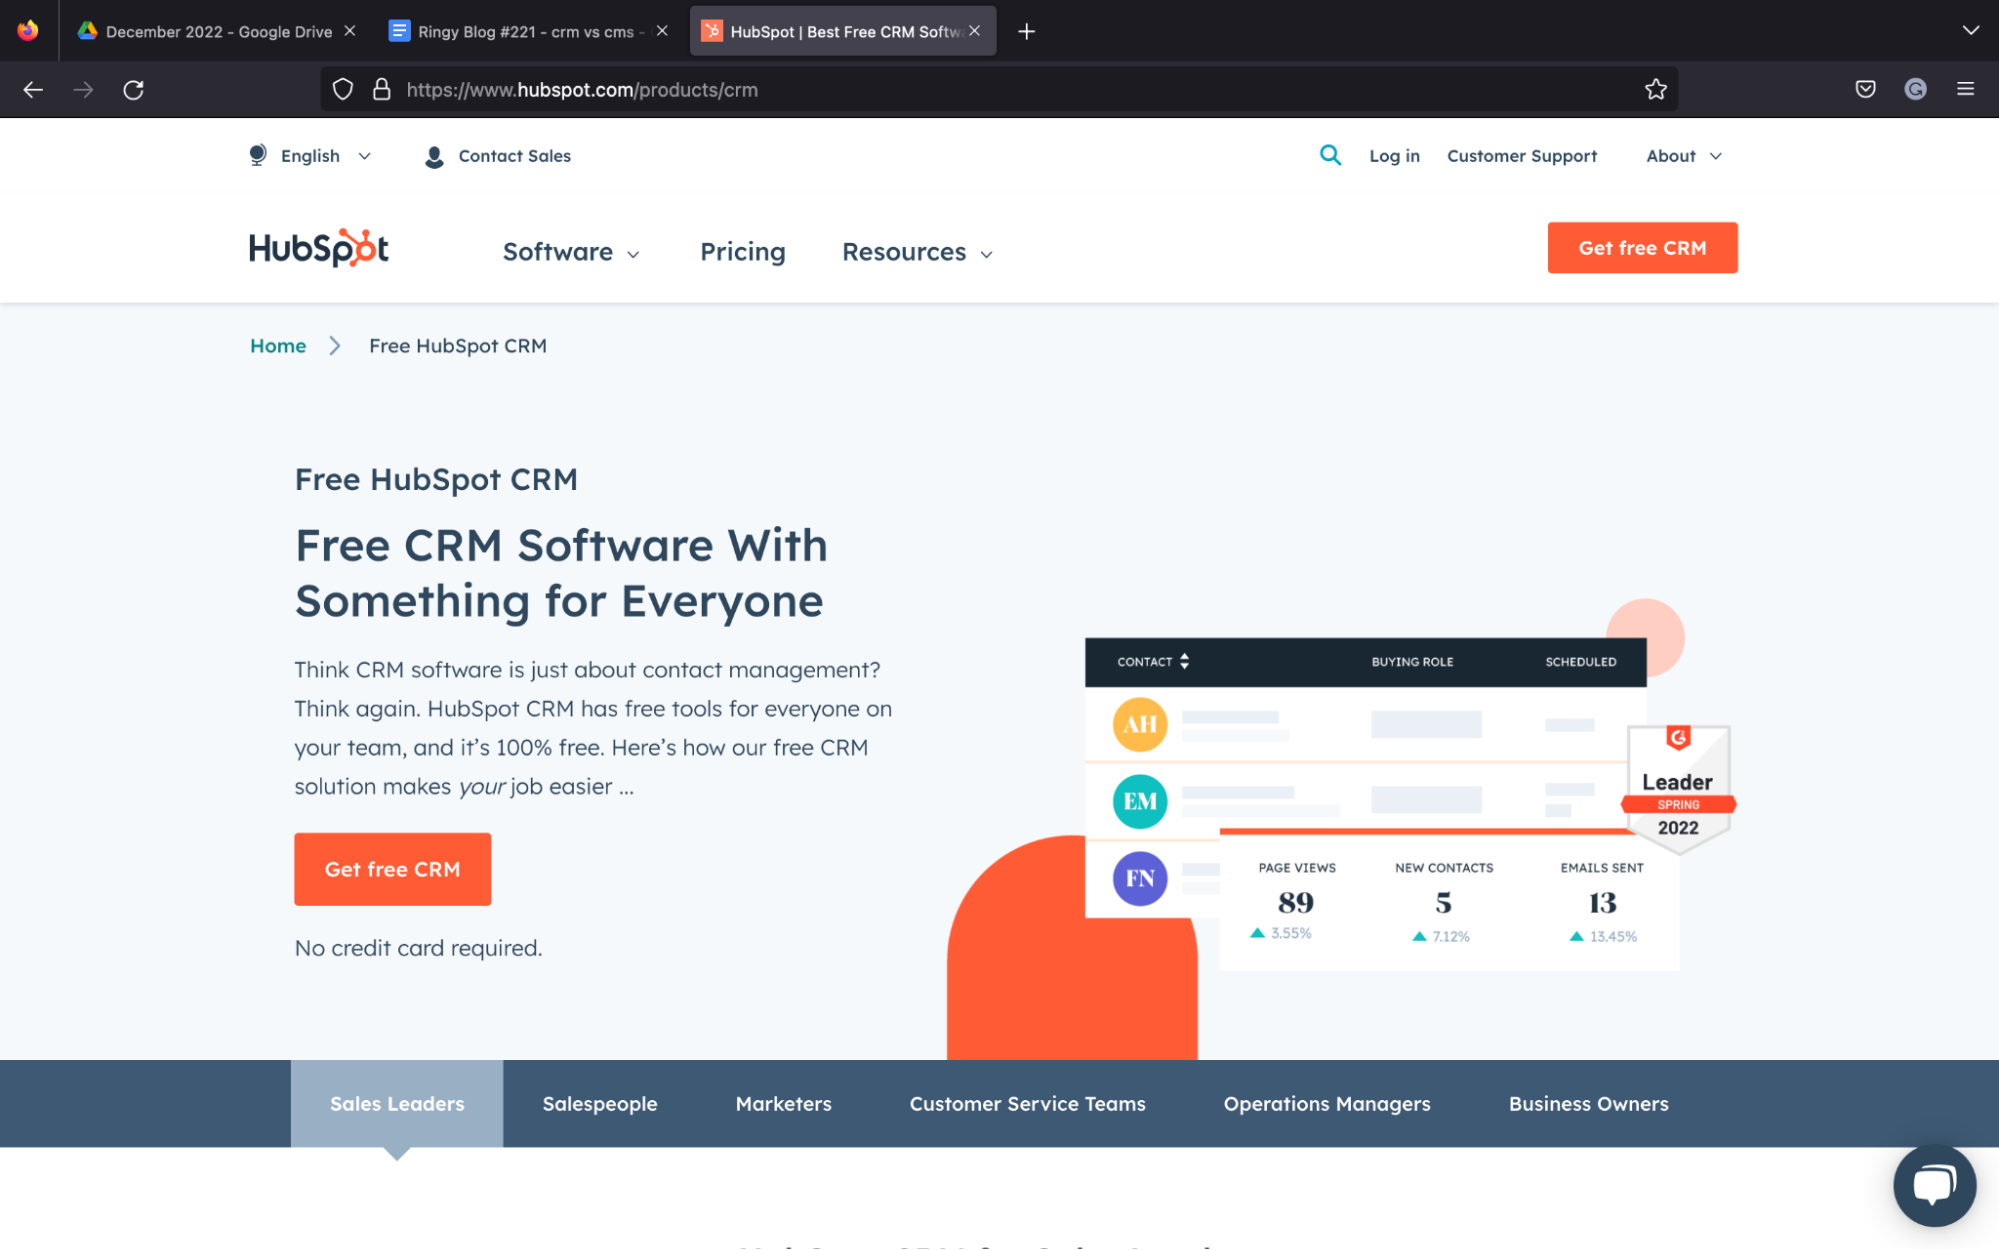Click the globe icon beside English
The width and height of the screenshot is (1999, 1250).
(257, 155)
